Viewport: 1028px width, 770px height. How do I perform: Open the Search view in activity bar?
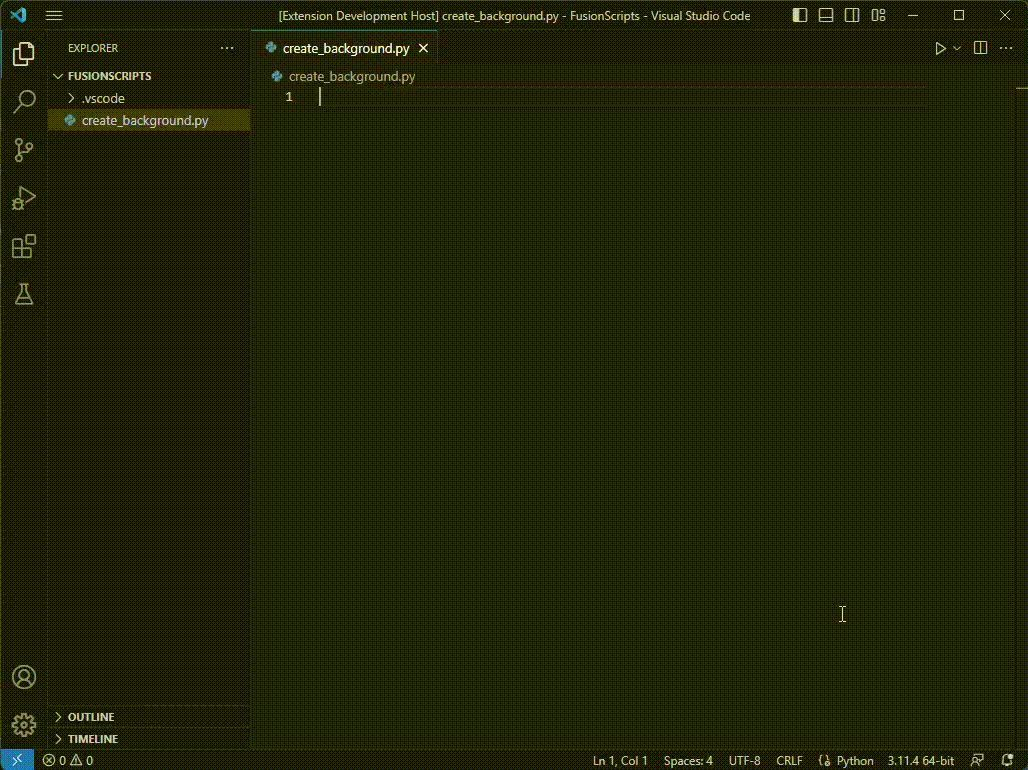click(x=24, y=102)
